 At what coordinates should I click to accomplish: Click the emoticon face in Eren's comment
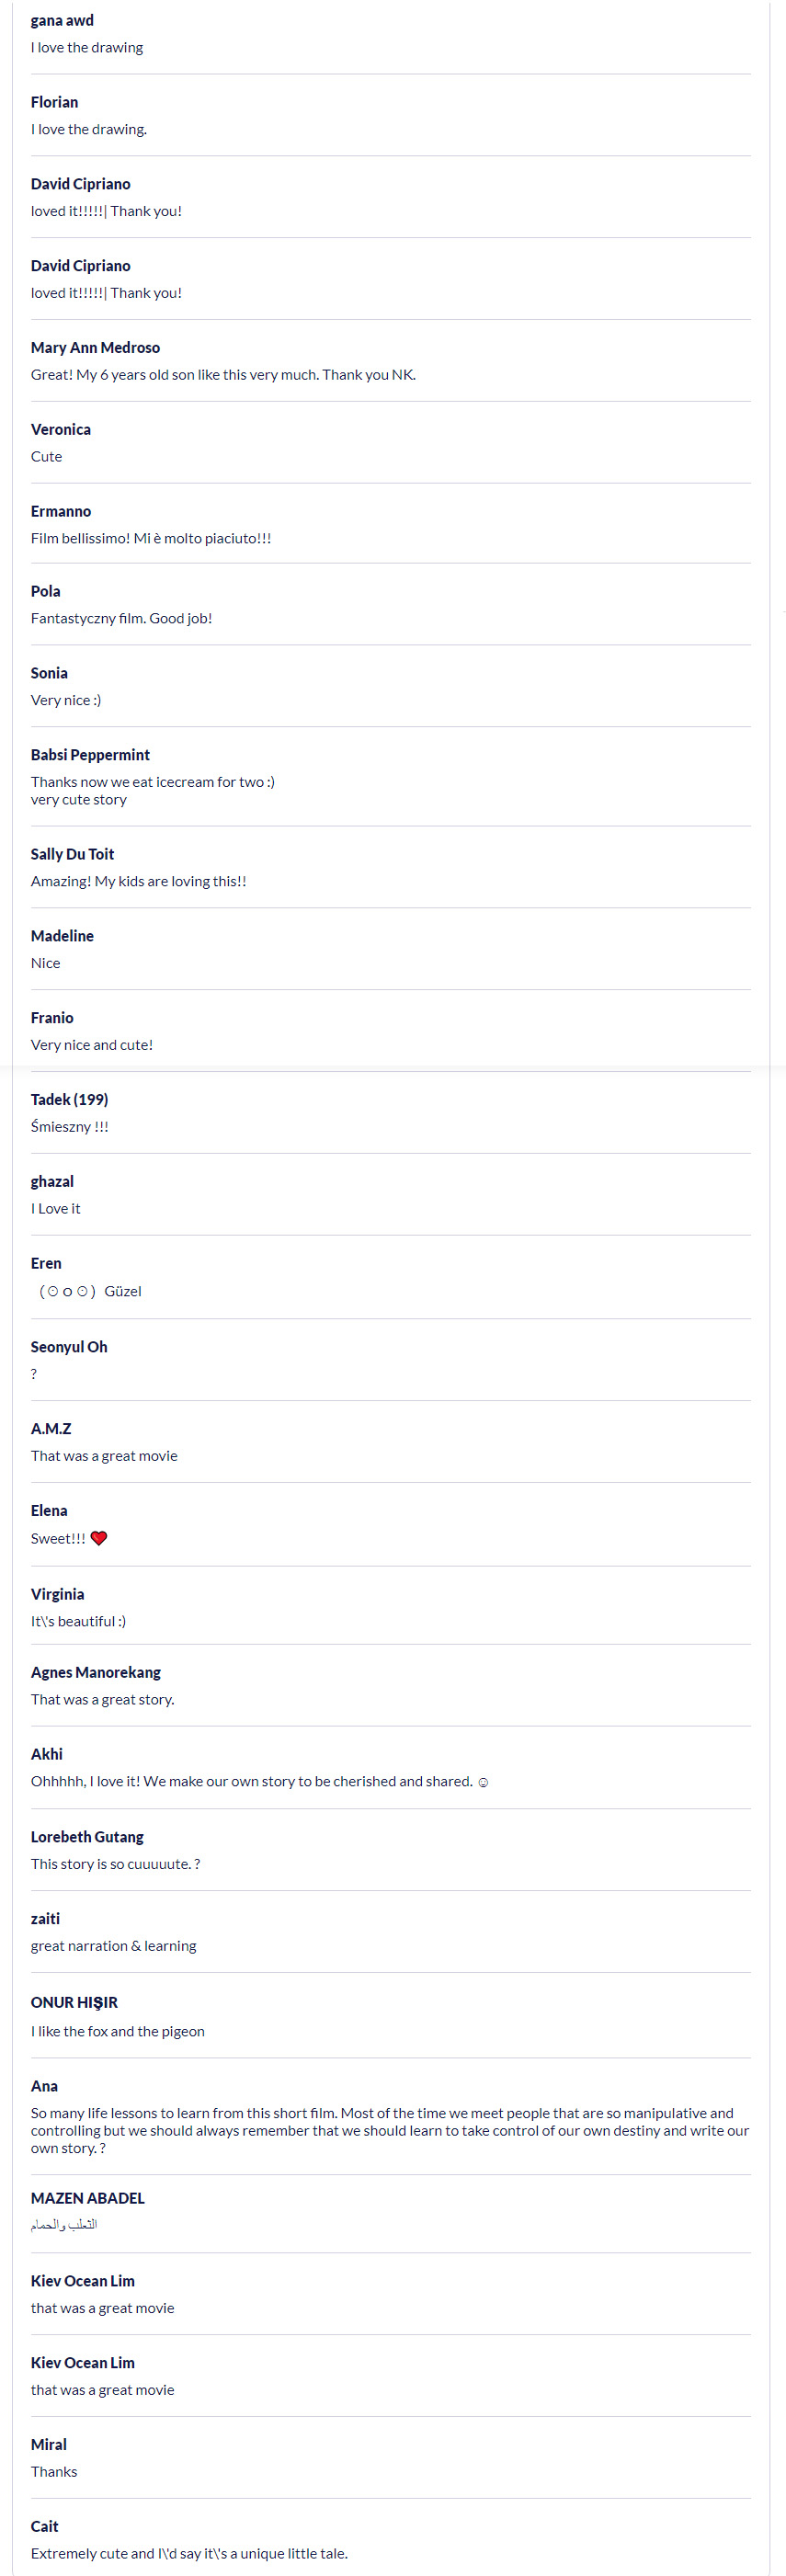[x=67, y=1291]
